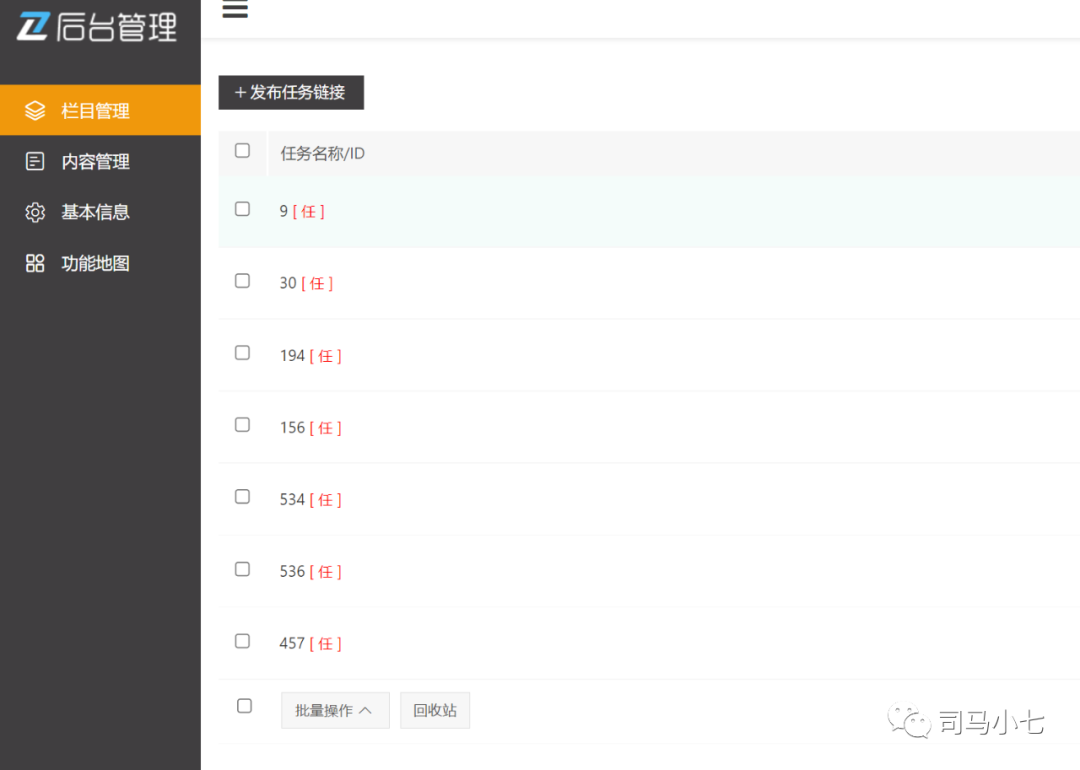Click the task row labeled 457
This screenshot has height=770, width=1080.
coord(649,643)
